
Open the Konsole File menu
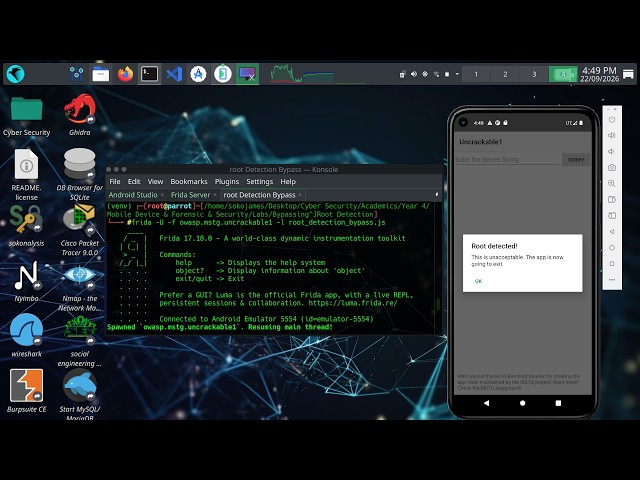(115, 182)
